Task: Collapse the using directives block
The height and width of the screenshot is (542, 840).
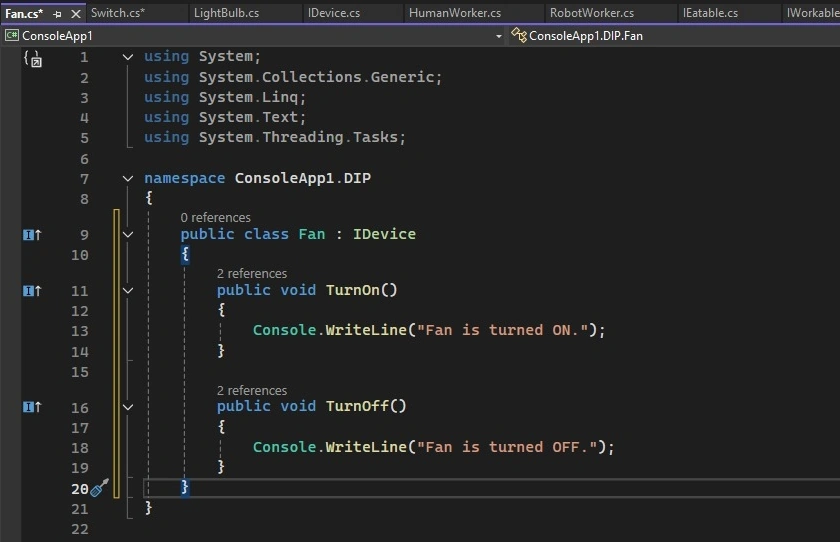Action: [128, 57]
